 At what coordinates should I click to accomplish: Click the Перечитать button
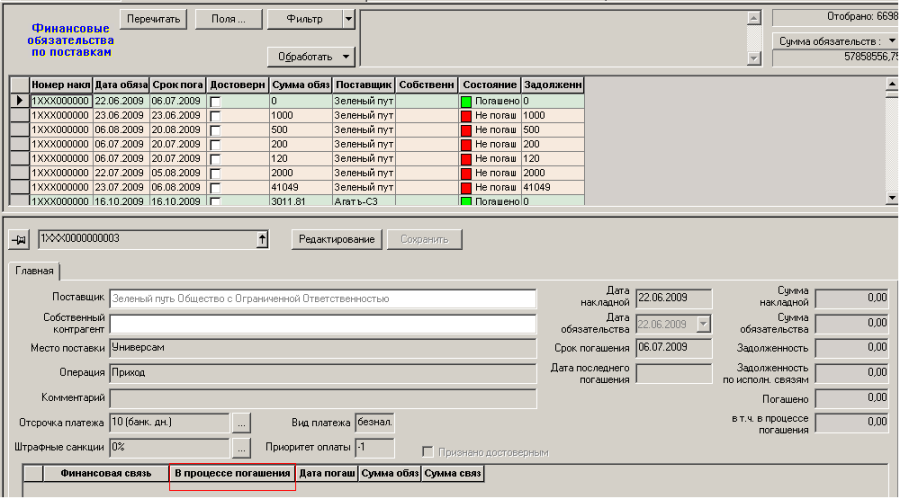click(153, 19)
